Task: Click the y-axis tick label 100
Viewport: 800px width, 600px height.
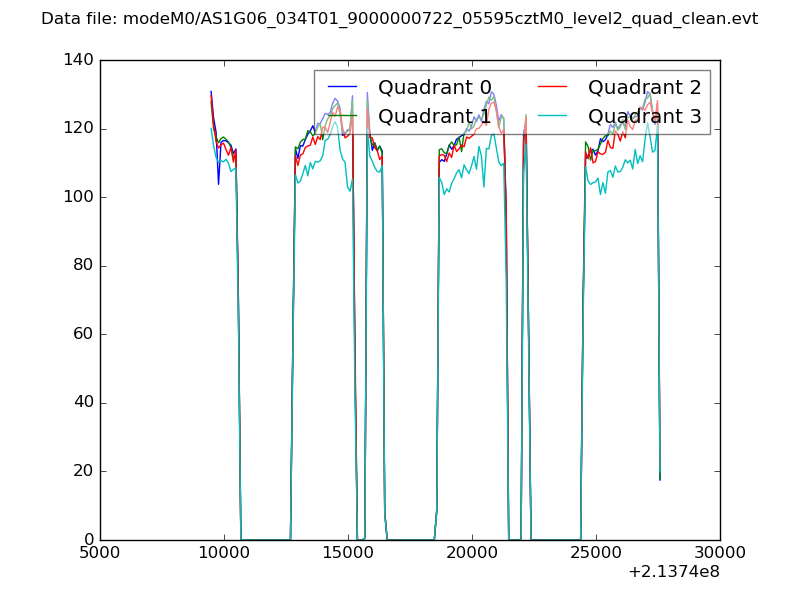Action: tap(82, 198)
